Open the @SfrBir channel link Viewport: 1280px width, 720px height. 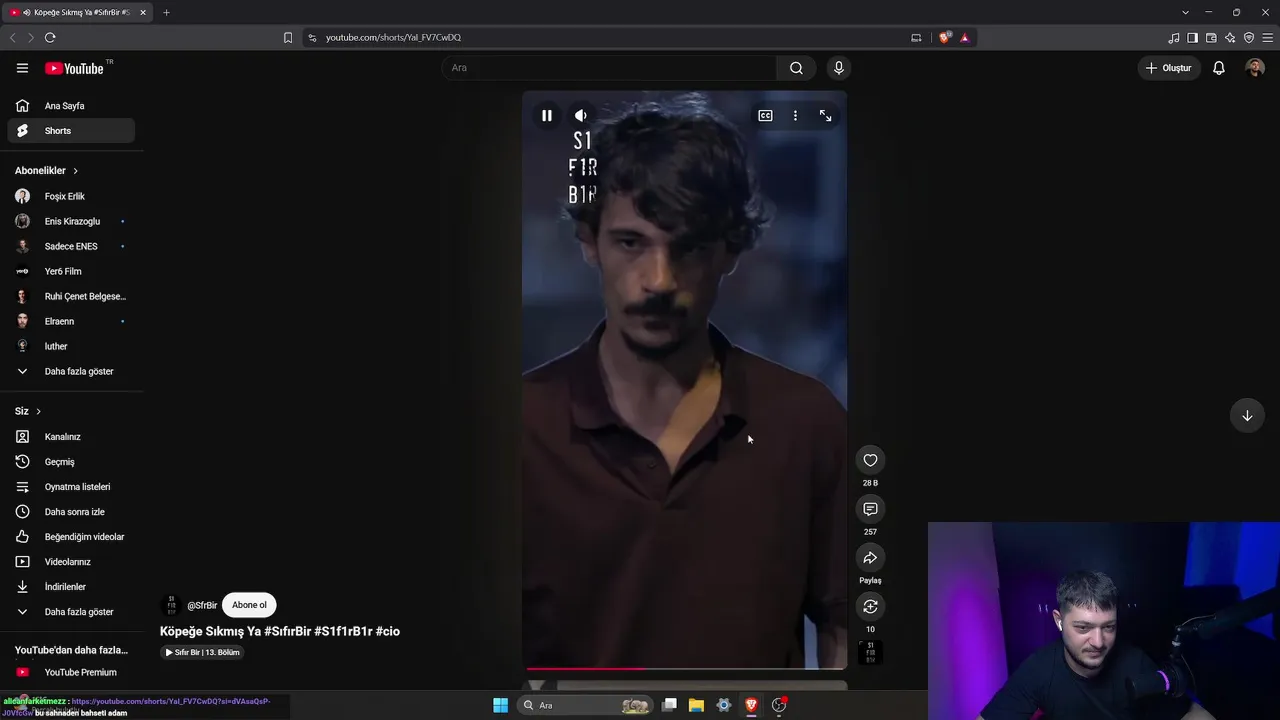tap(202, 605)
